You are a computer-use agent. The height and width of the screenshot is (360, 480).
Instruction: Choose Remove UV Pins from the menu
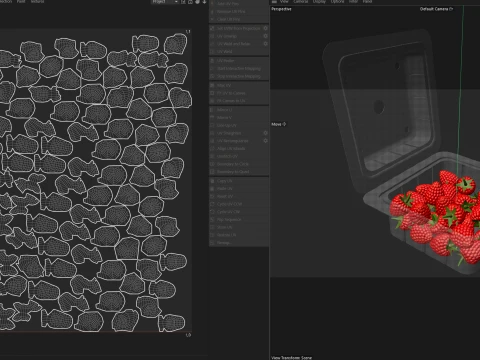(x=239, y=12)
